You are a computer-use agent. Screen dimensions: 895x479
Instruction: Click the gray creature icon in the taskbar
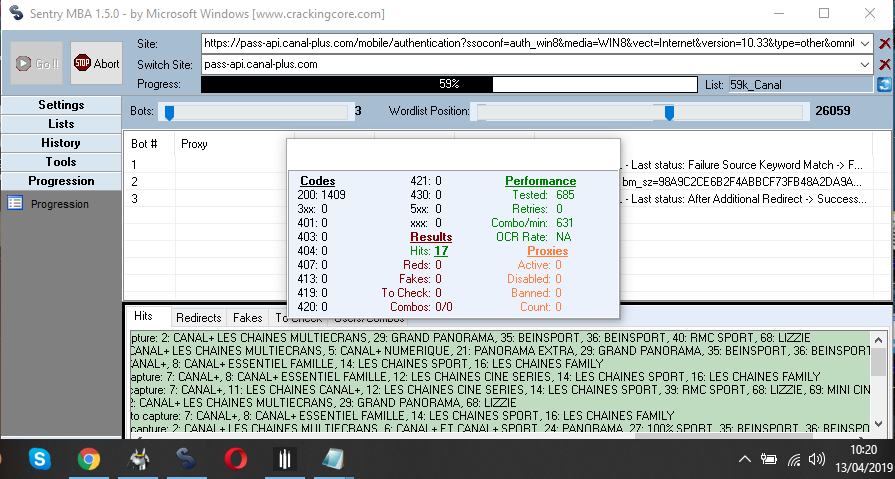[138, 458]
